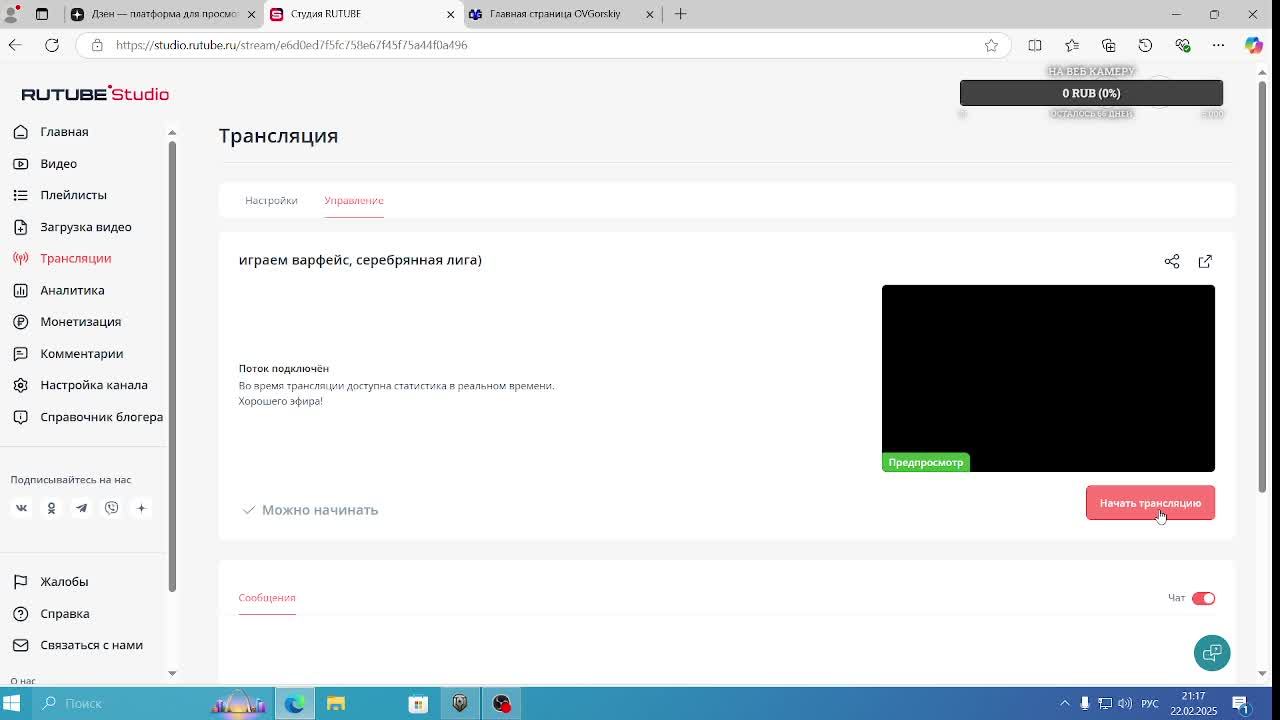
Task: Open File Explorer from taskbar
Action: [336, 703]
